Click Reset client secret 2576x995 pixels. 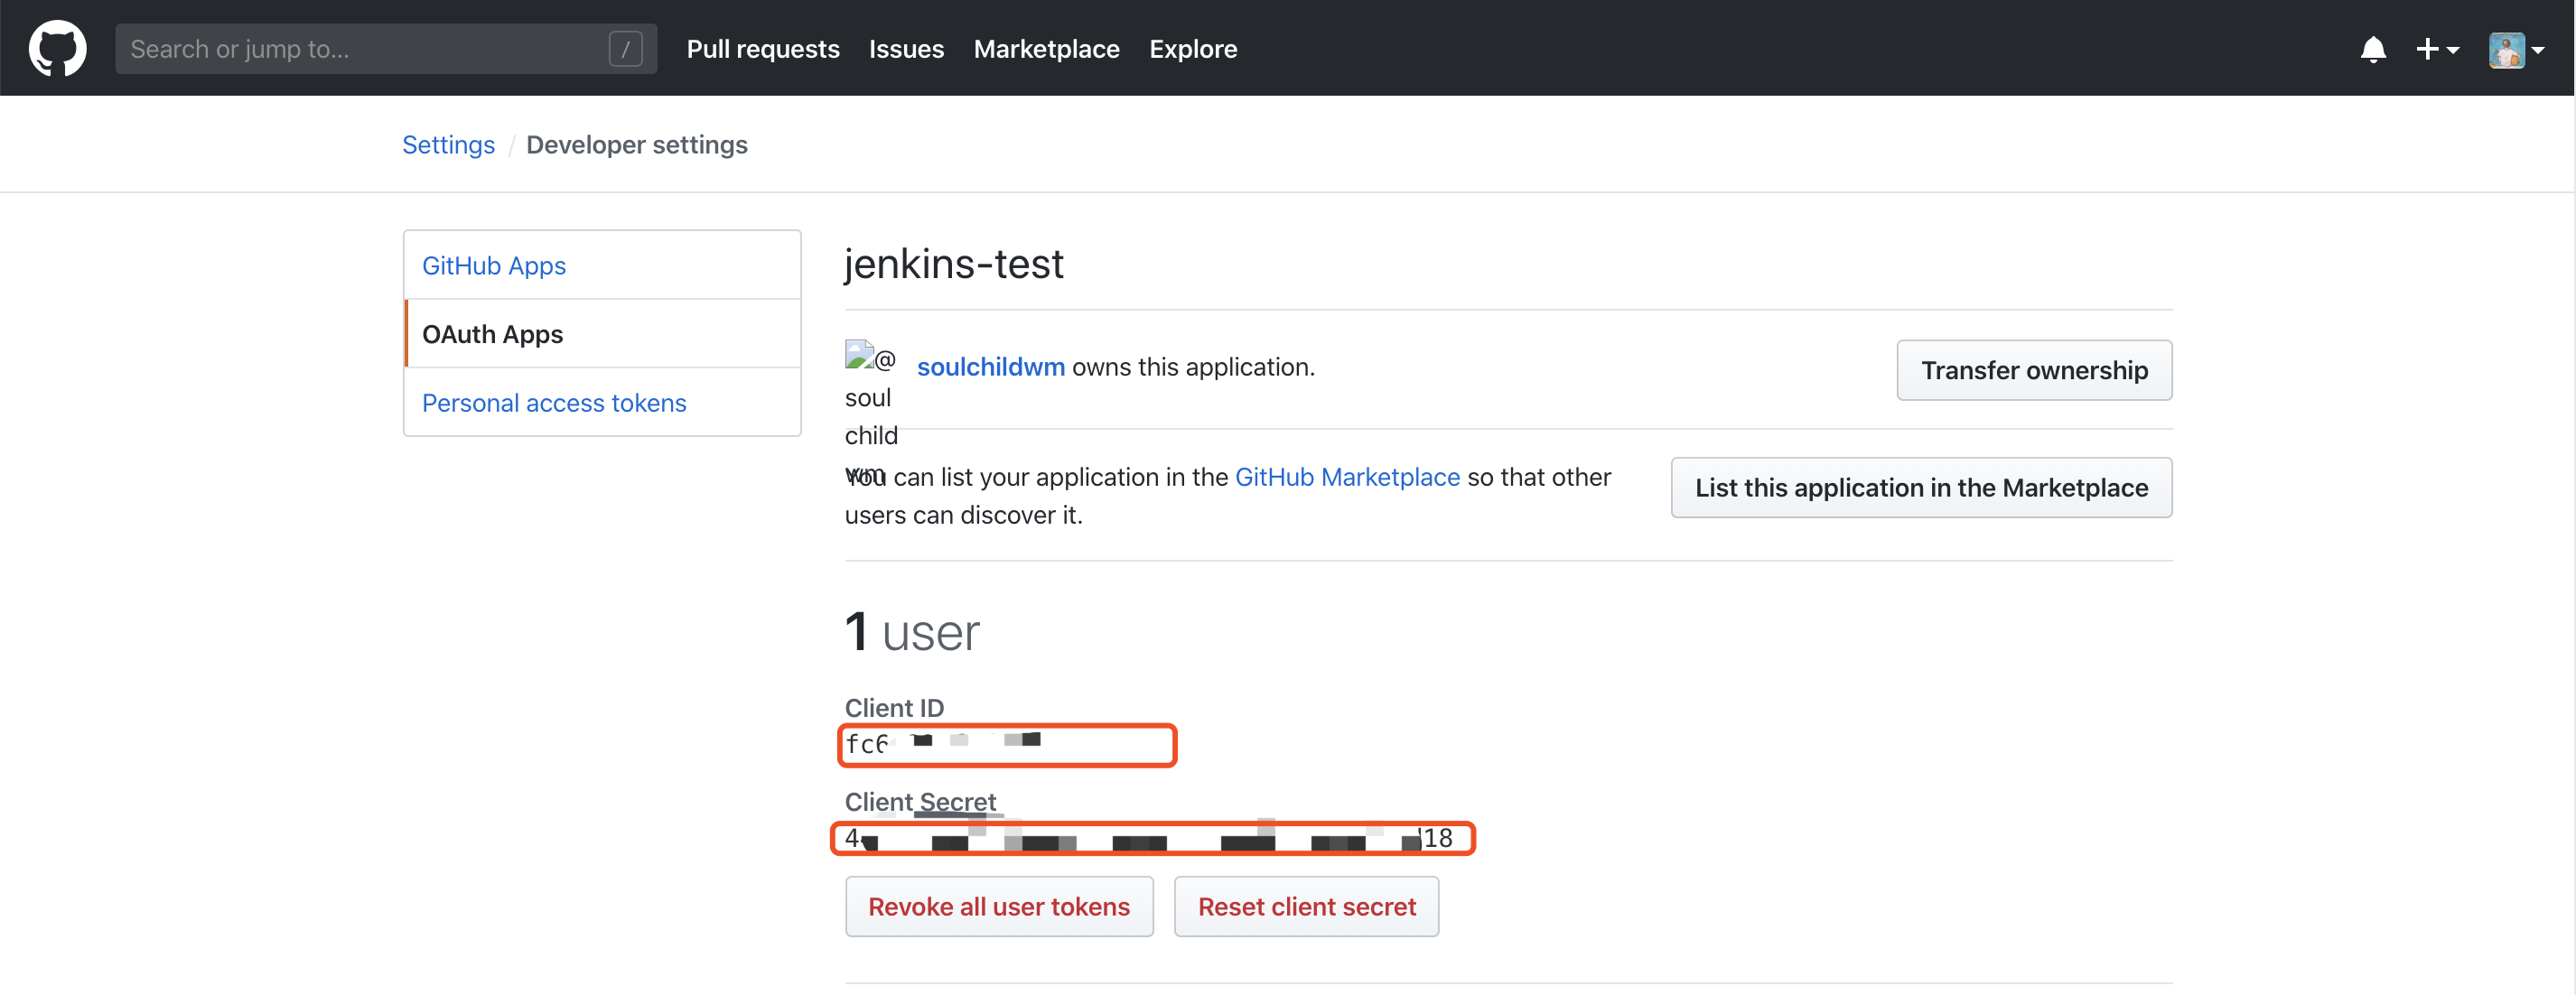click(1306, 906)
